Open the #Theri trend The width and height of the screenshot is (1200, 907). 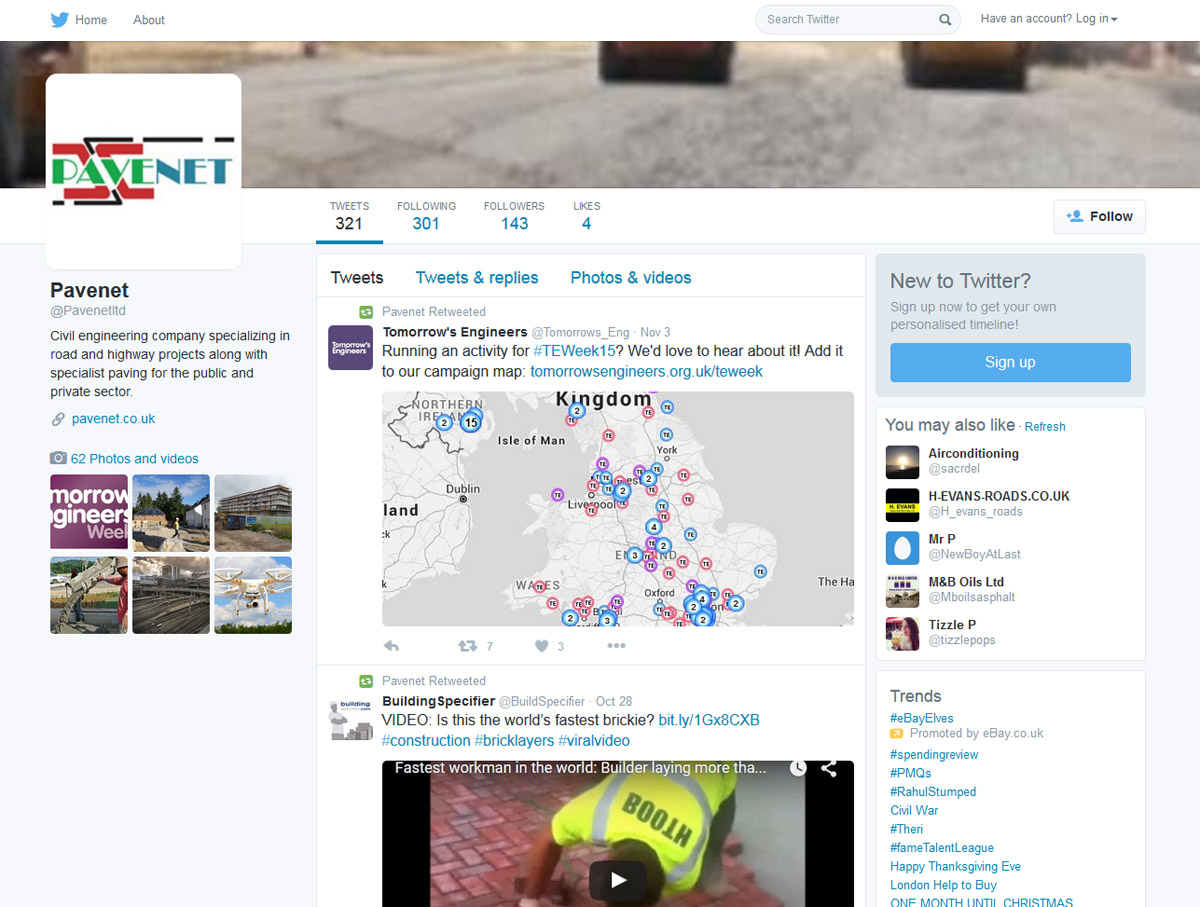point(907,829)
